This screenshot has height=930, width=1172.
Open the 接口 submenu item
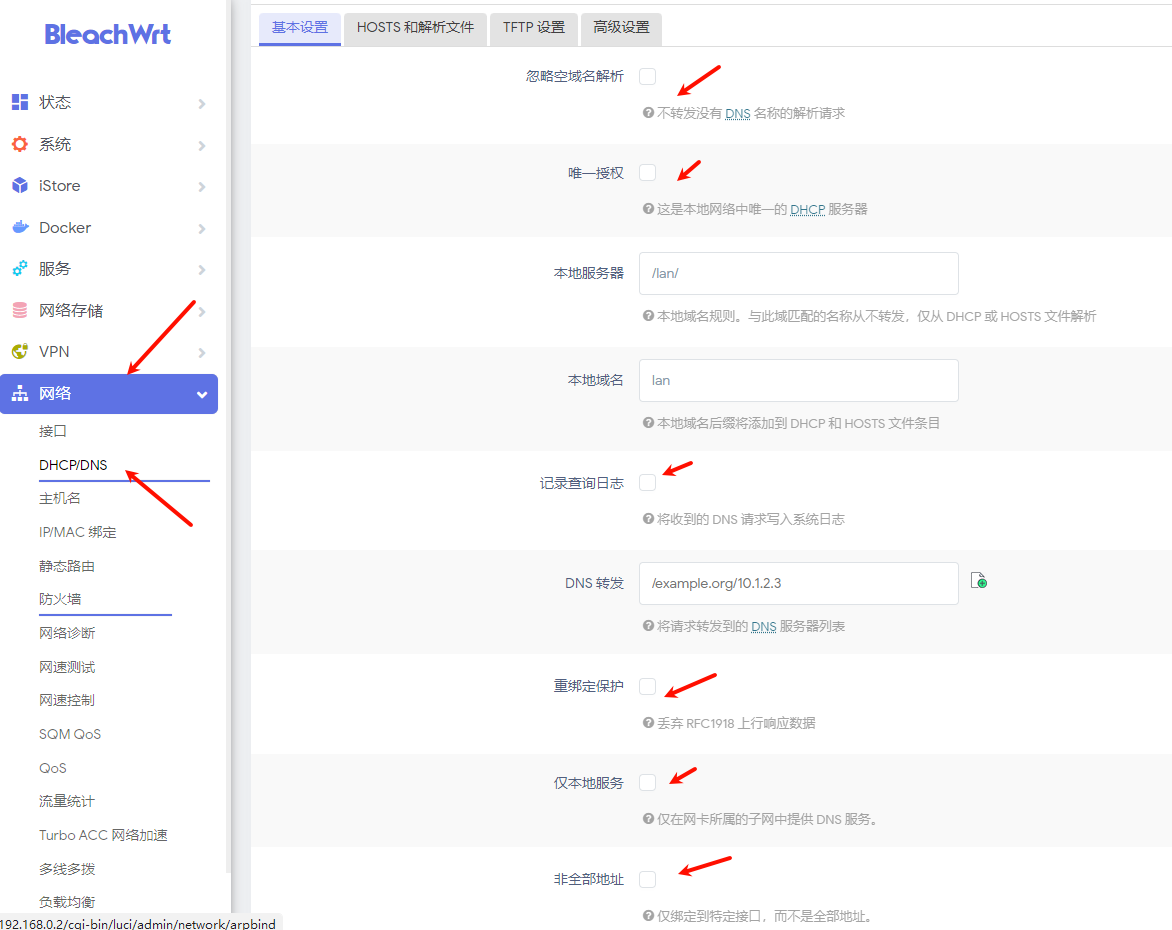tap(53, 431)
